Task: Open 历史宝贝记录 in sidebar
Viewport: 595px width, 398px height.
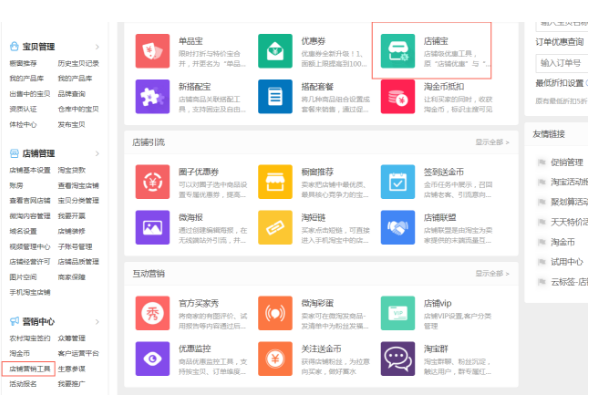Action: 78,63
